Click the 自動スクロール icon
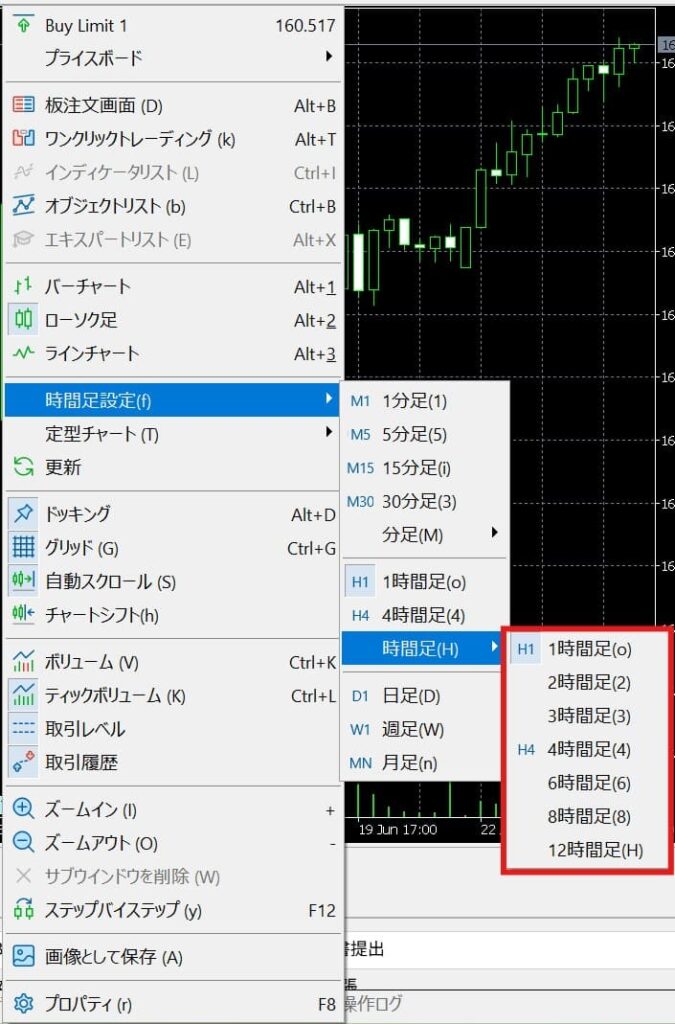Image resolution: width=675 pixels, height=1024 pixels. tap(24, 581)
